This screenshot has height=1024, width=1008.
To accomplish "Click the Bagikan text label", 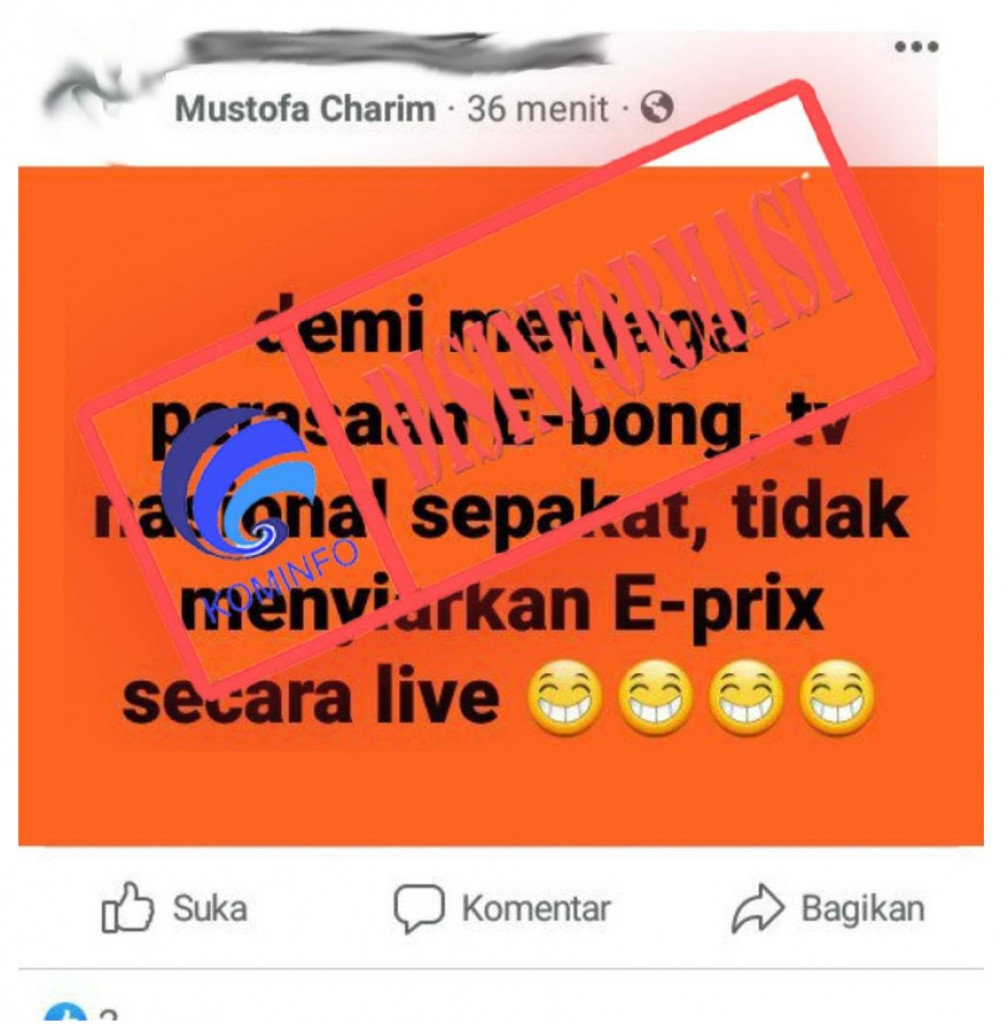I will click(x=862, y=908).
